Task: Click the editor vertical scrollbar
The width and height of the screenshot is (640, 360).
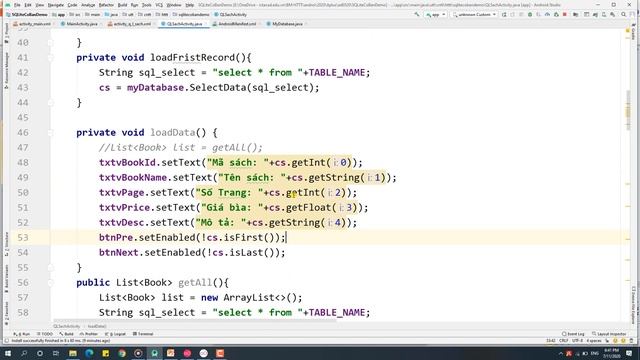Action: [x=628, y=110]
